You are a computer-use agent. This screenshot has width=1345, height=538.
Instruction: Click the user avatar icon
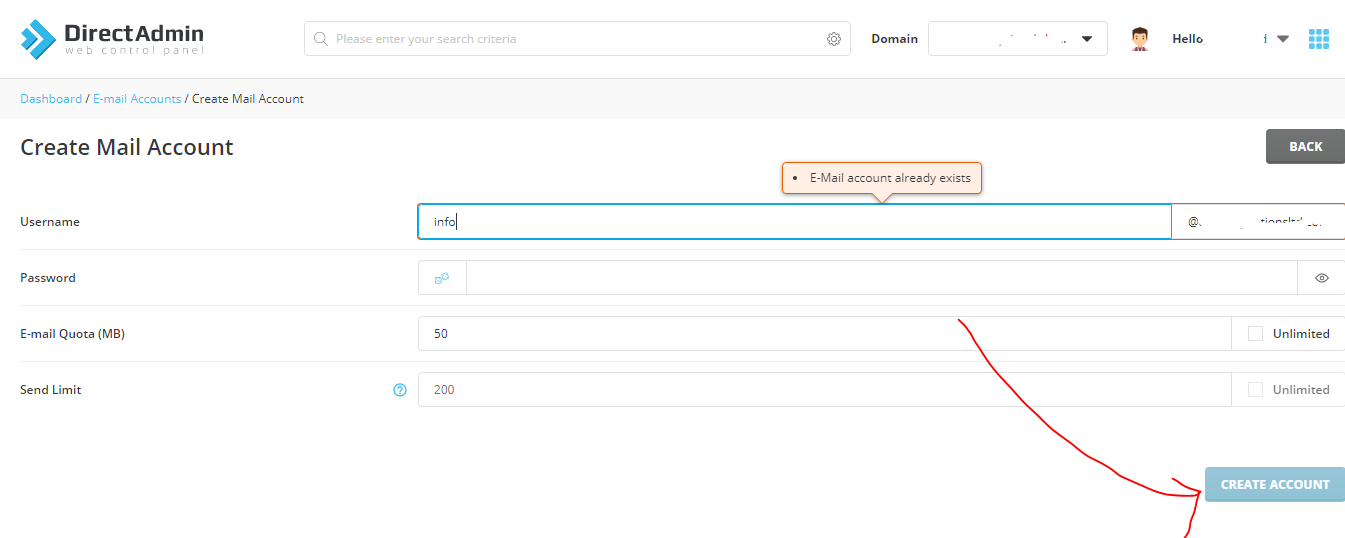point(1139,39)
